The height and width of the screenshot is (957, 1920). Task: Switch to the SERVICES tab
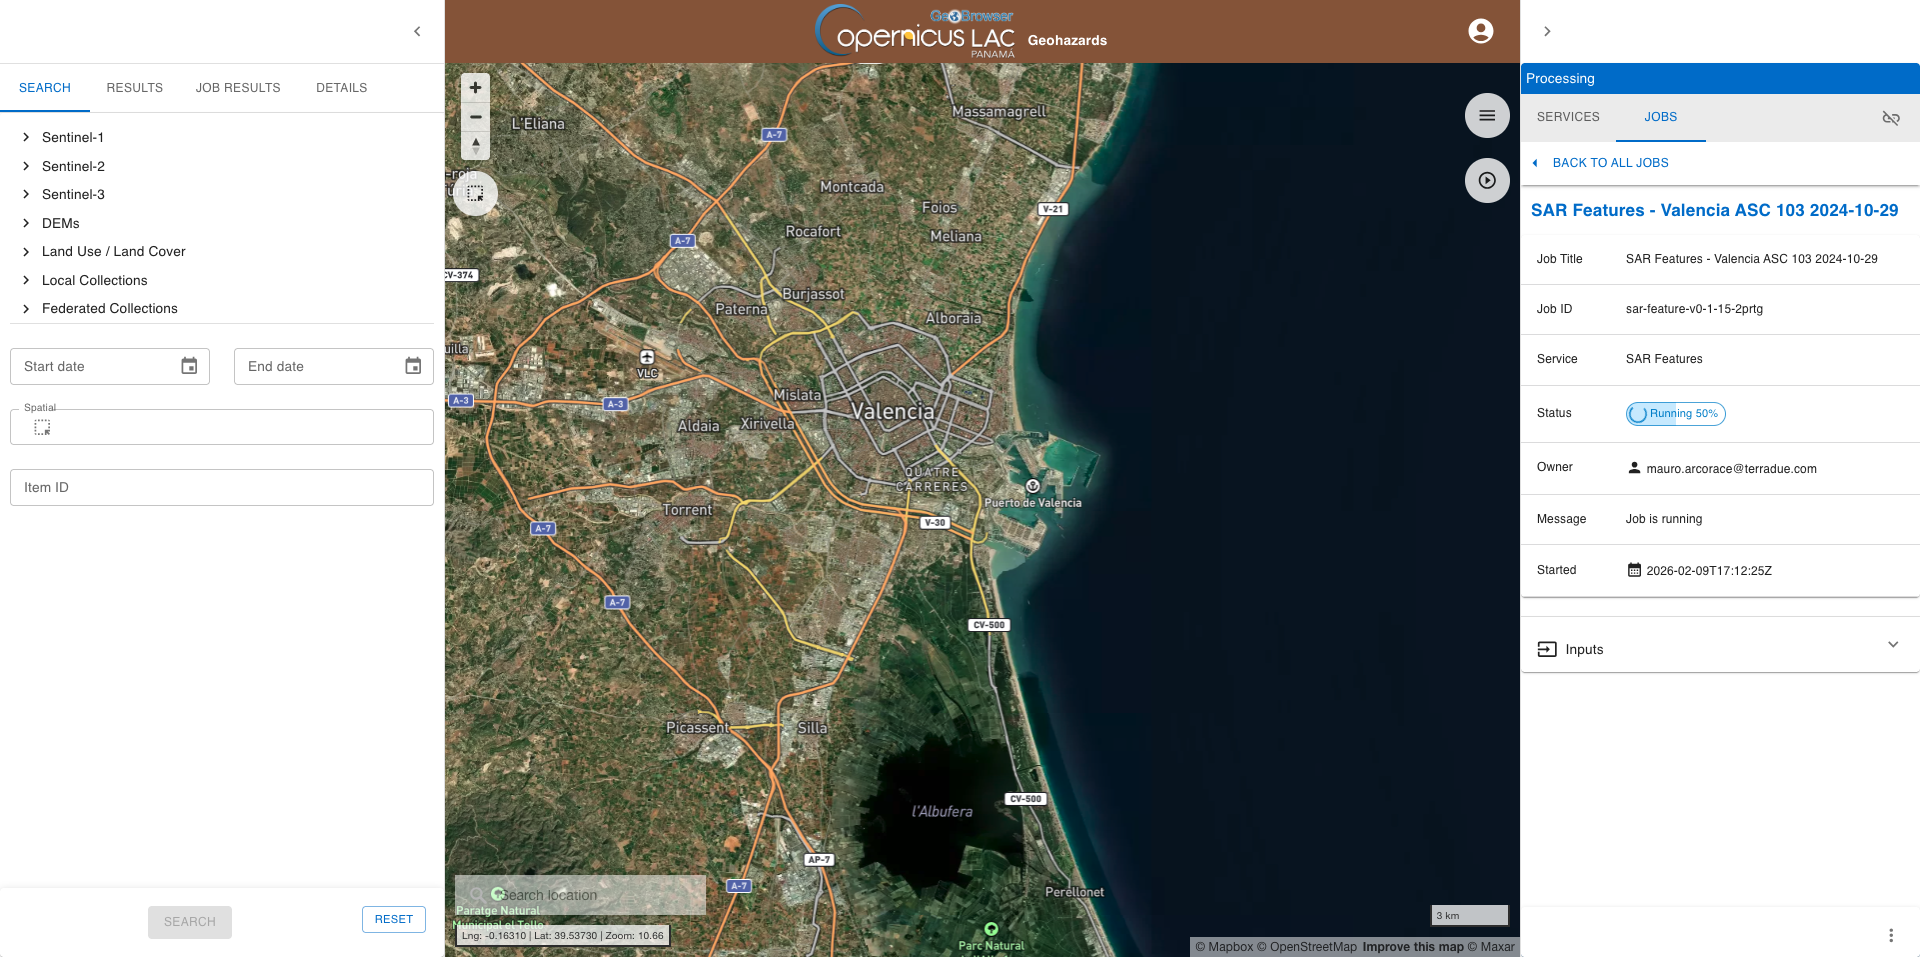coord(1568,117)
